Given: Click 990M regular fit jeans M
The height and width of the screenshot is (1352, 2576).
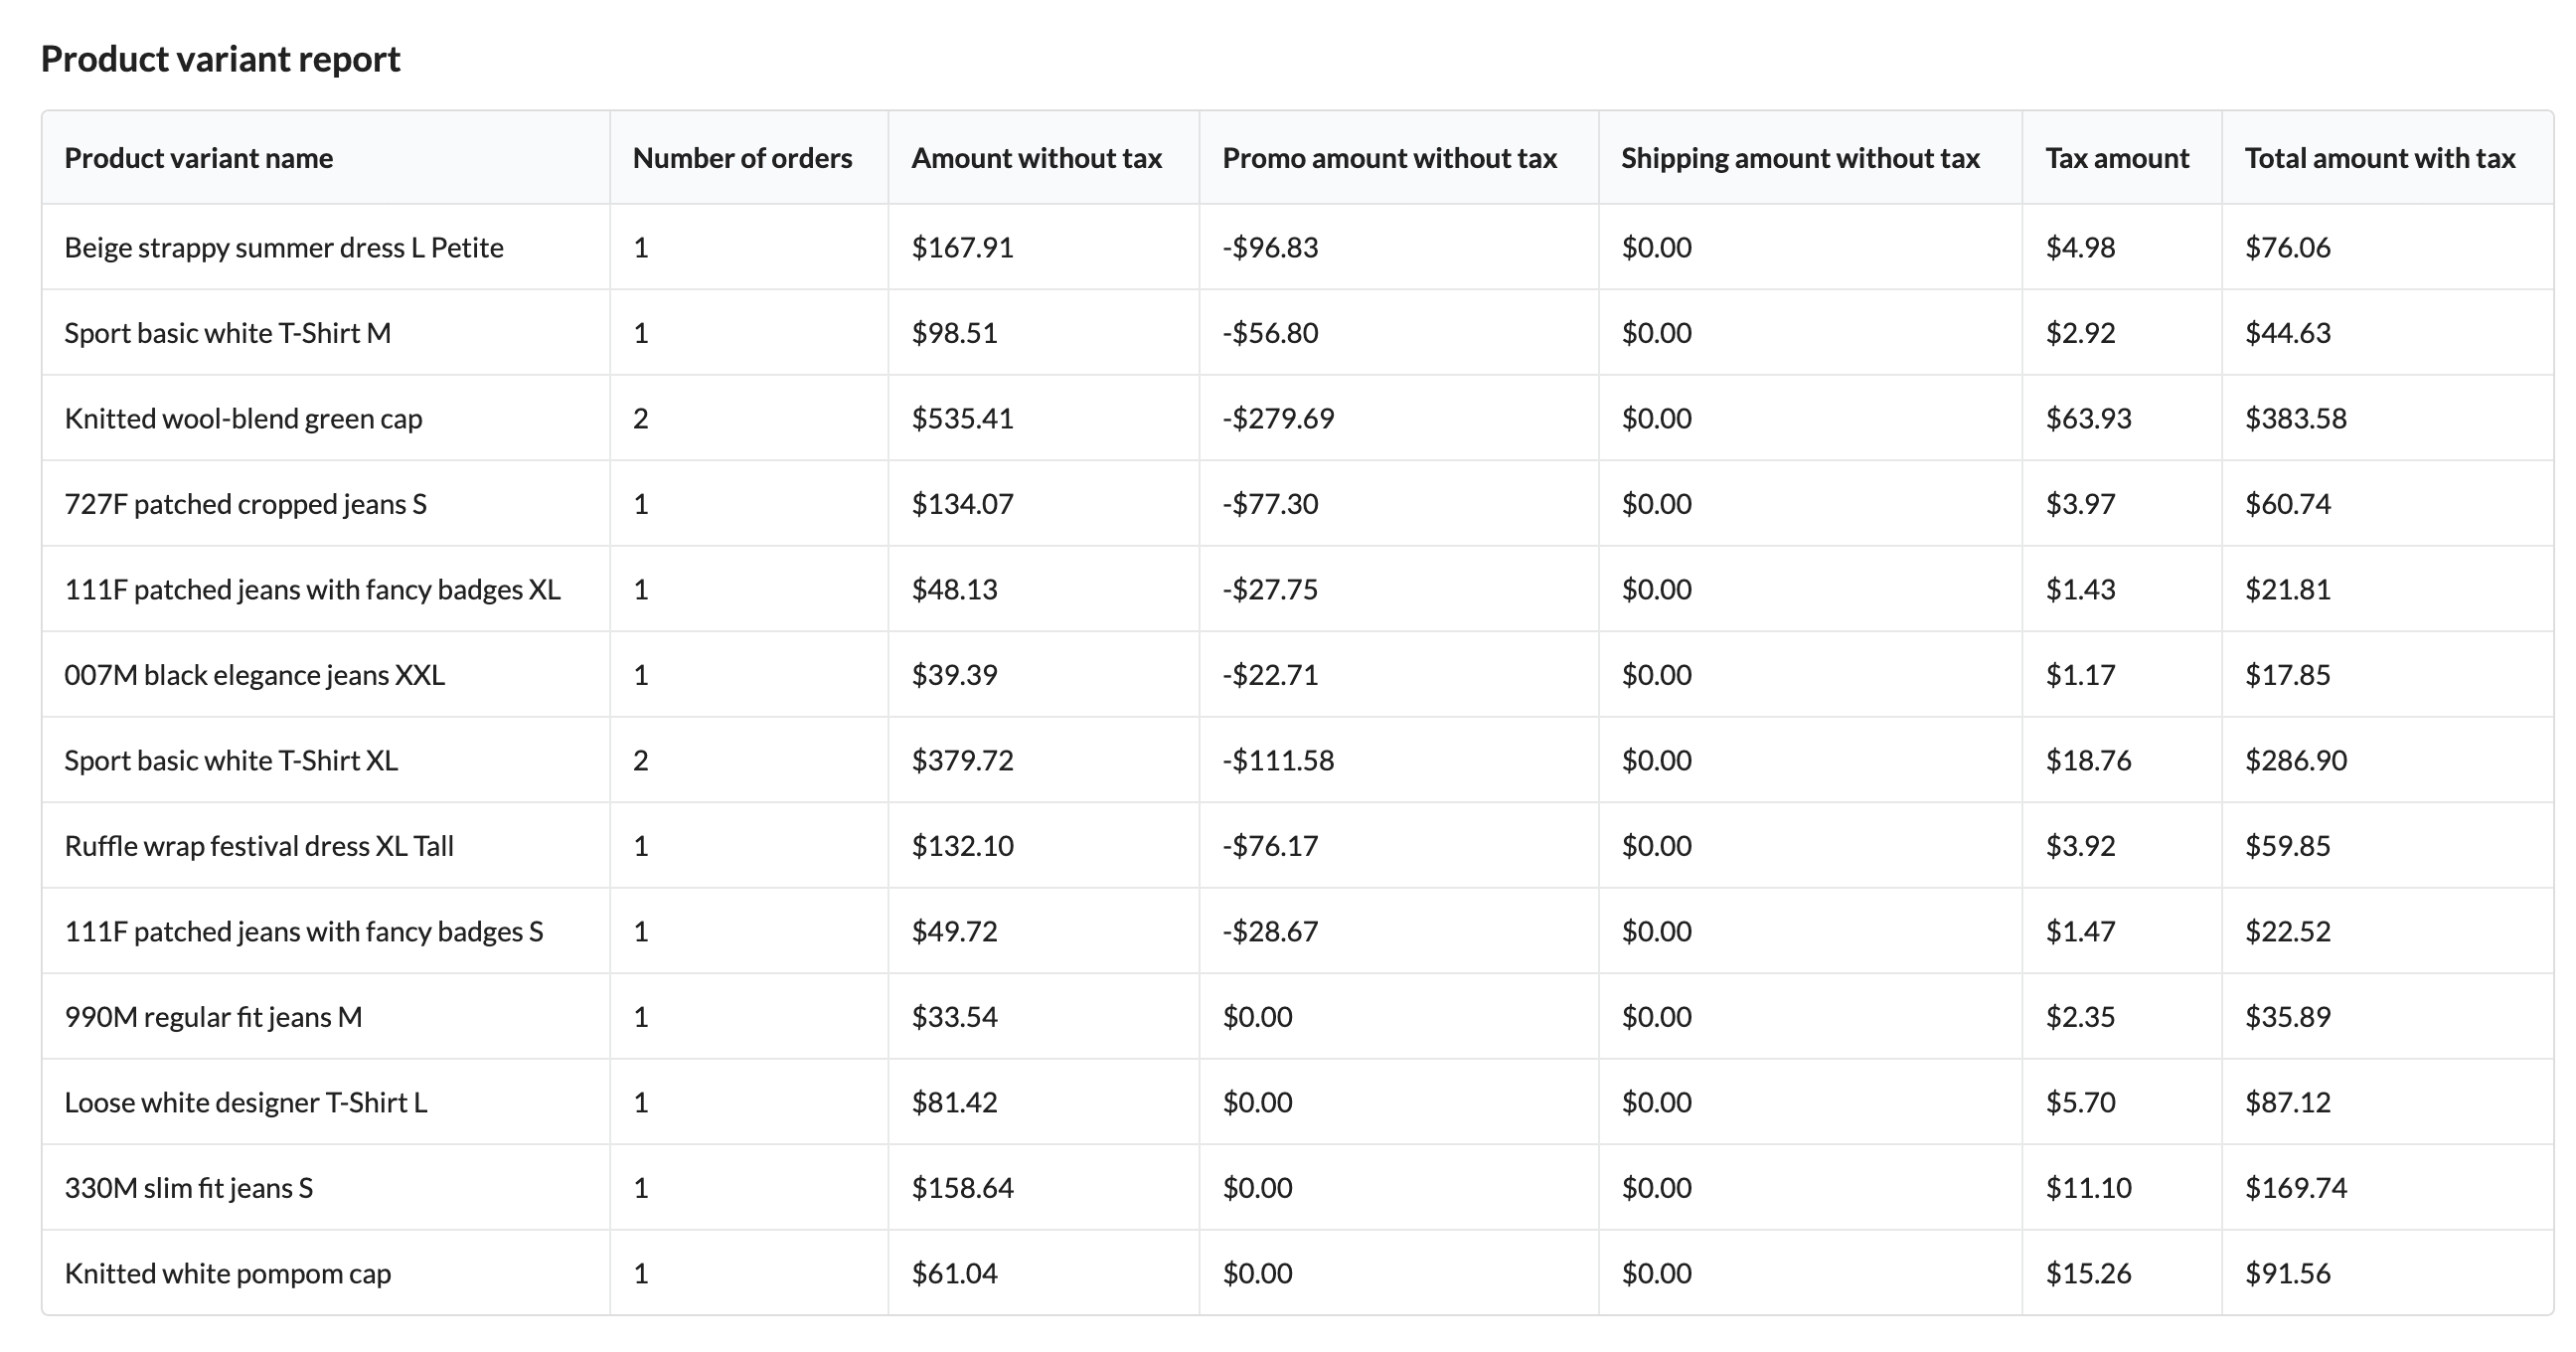Looking at the screenshot, I should [213, 1017].
